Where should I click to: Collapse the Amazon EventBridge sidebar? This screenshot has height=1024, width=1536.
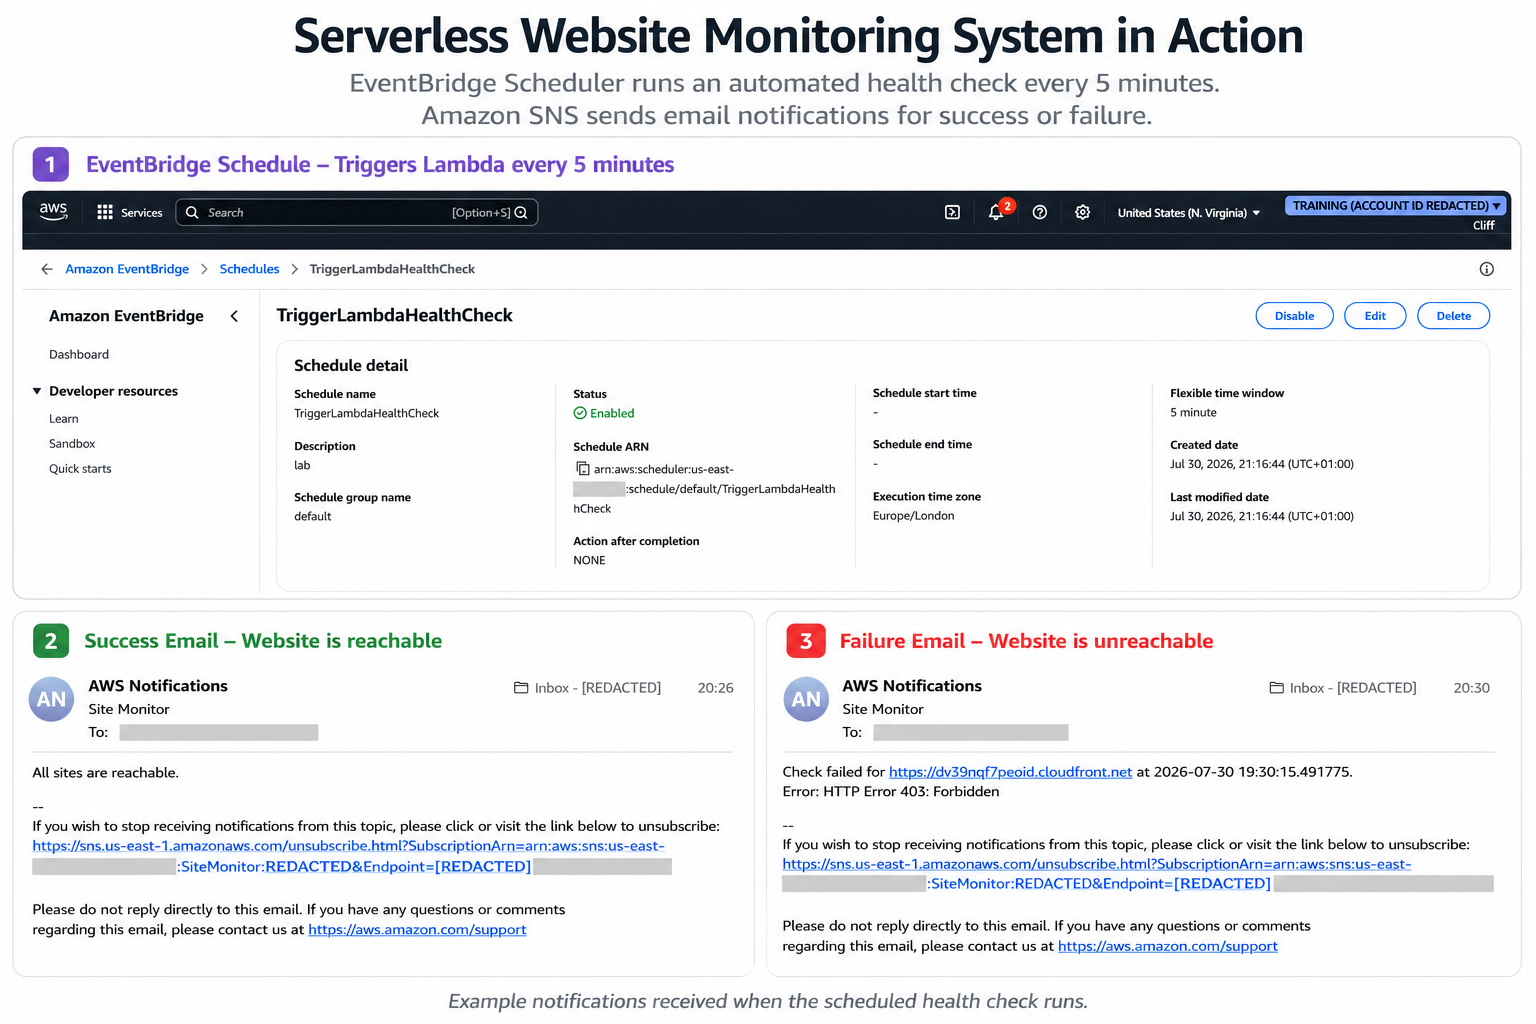pos(234,316)
